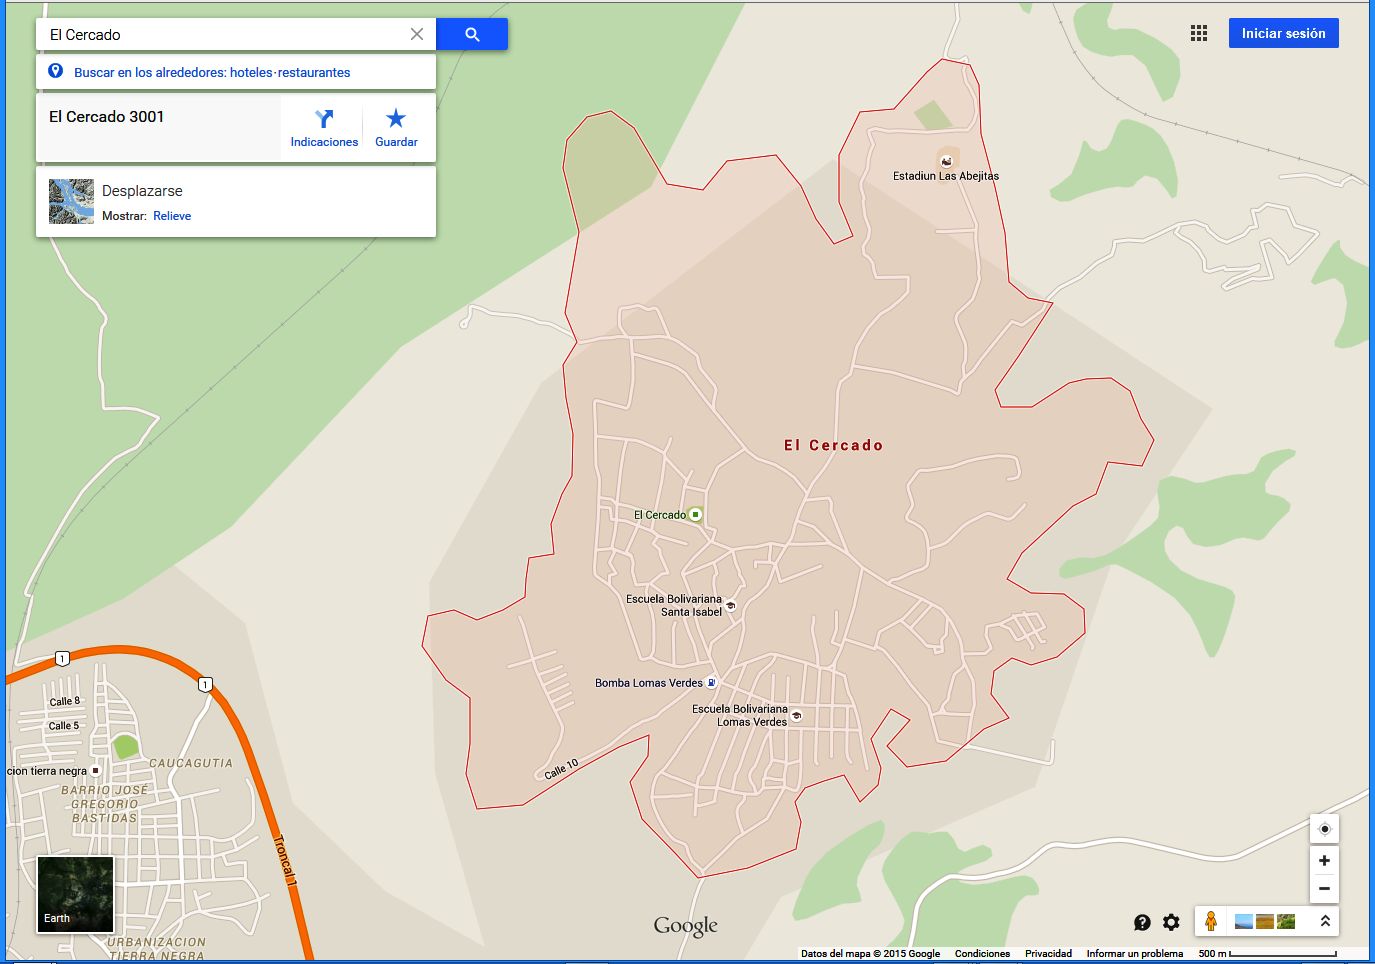Switch to Earth satellite view

point(75,894)
